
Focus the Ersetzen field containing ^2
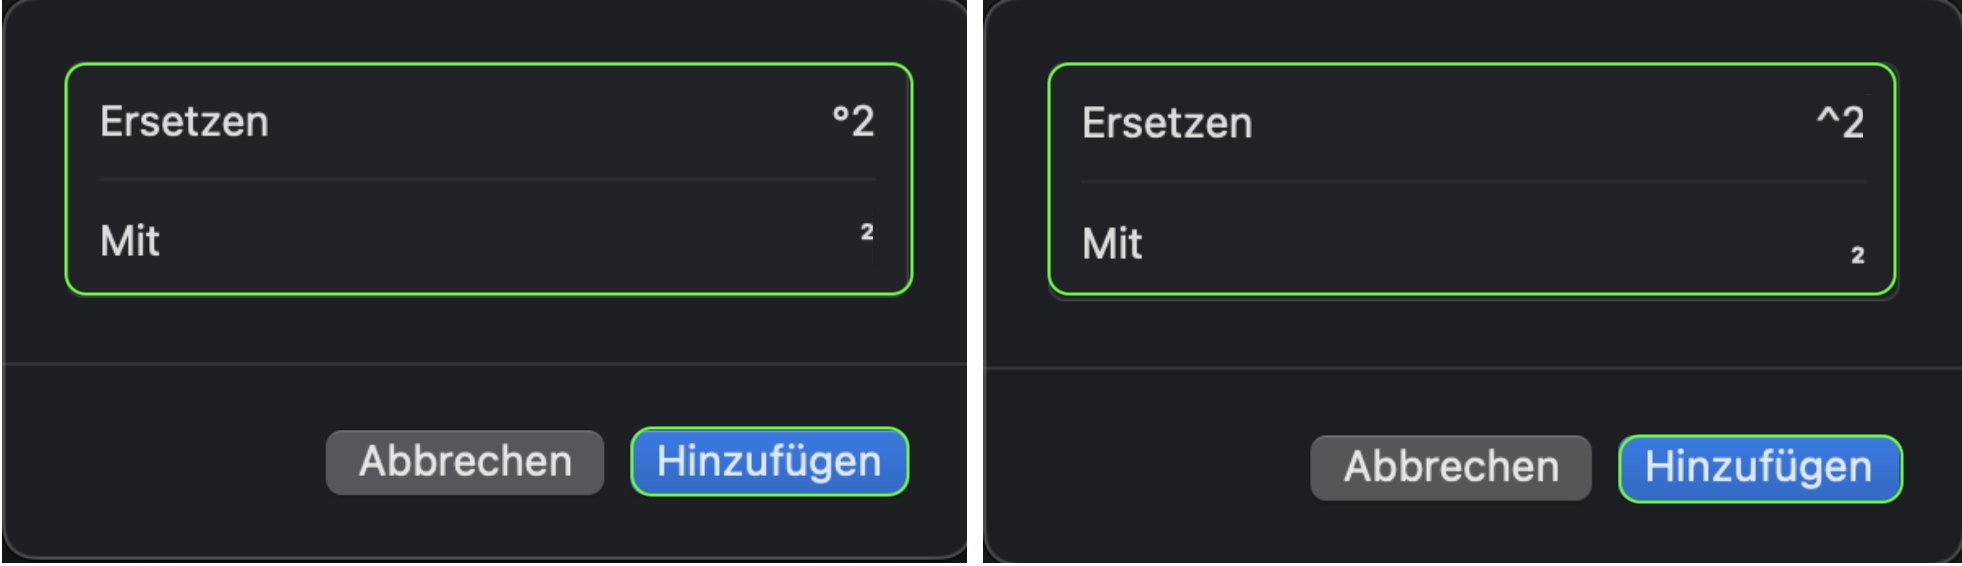tap(1840, 122)
